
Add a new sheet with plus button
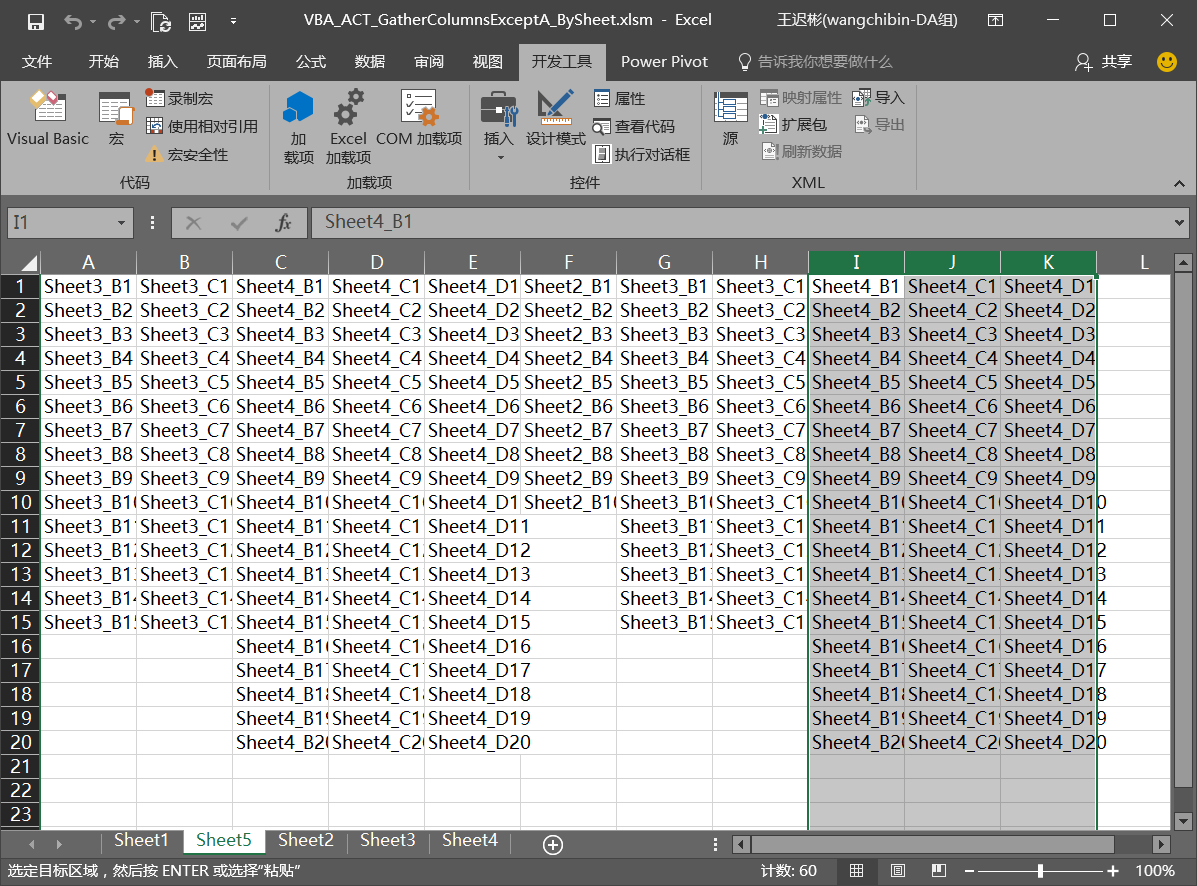pos(553,845)
